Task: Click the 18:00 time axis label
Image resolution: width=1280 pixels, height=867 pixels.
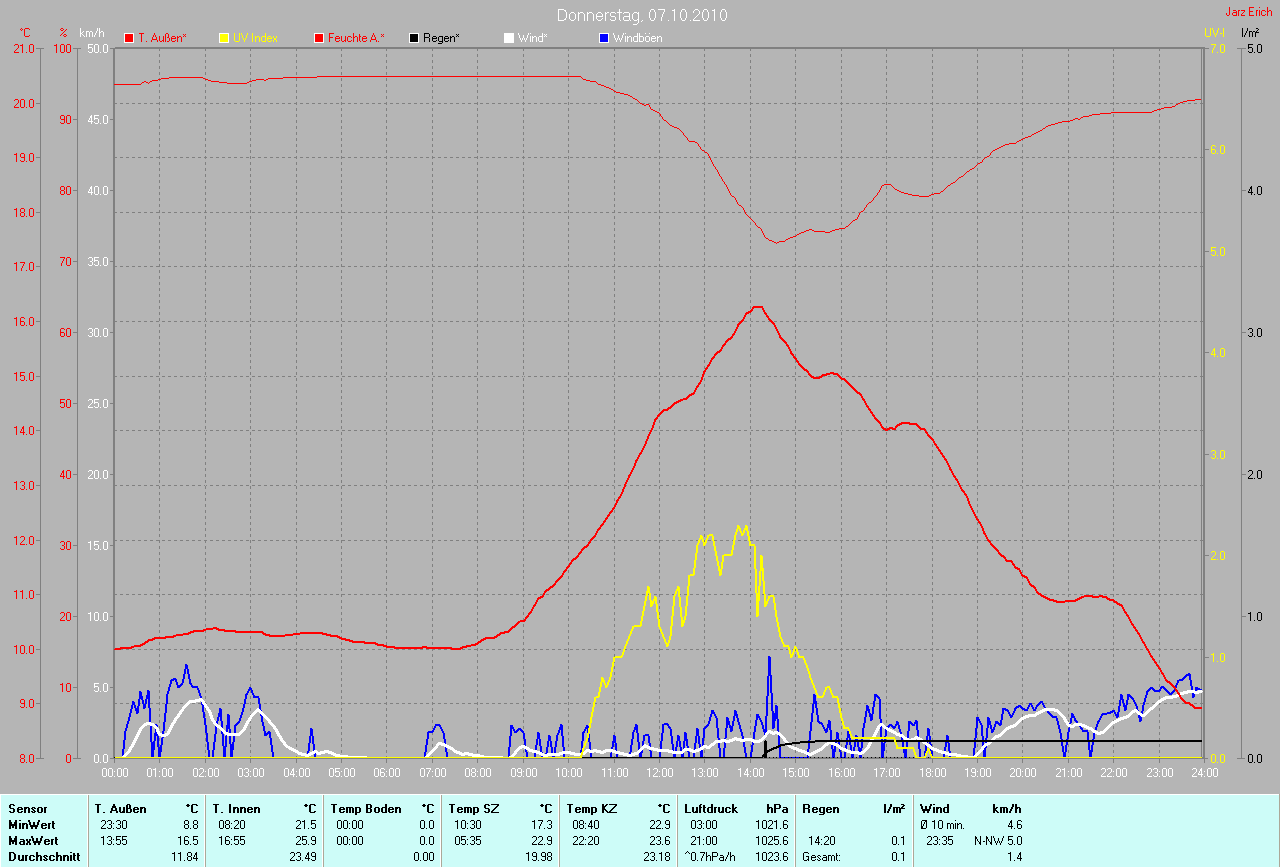Action: (x=932, y=773)
